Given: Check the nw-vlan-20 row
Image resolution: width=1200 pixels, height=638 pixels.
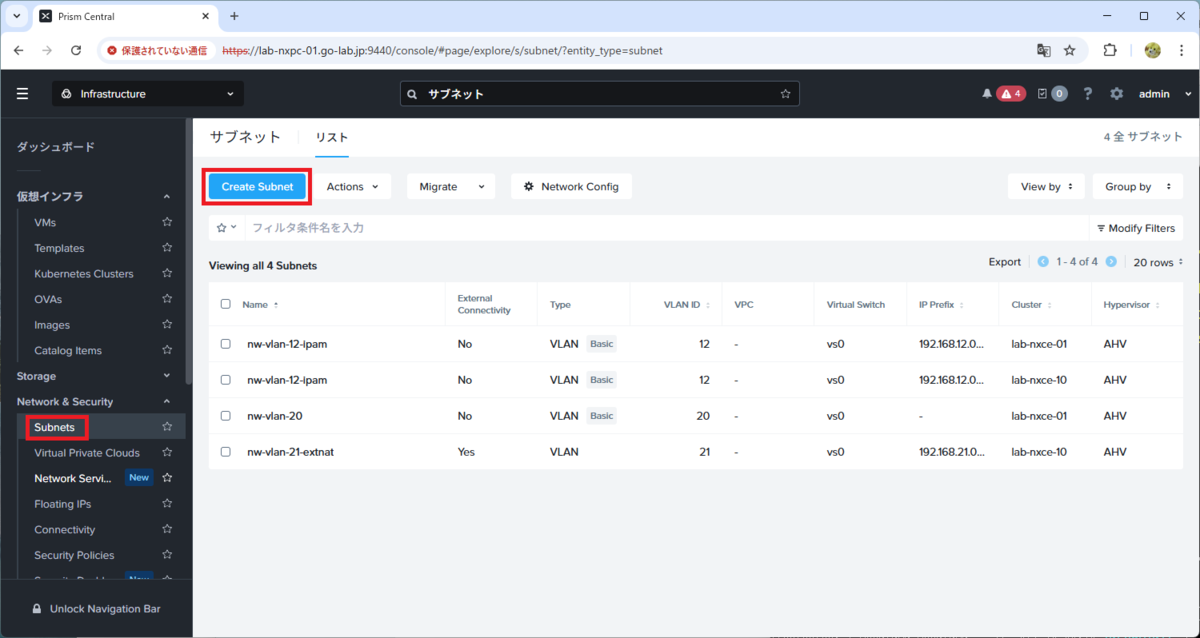Looking at the screenshot, I should (x=225, y=416).
